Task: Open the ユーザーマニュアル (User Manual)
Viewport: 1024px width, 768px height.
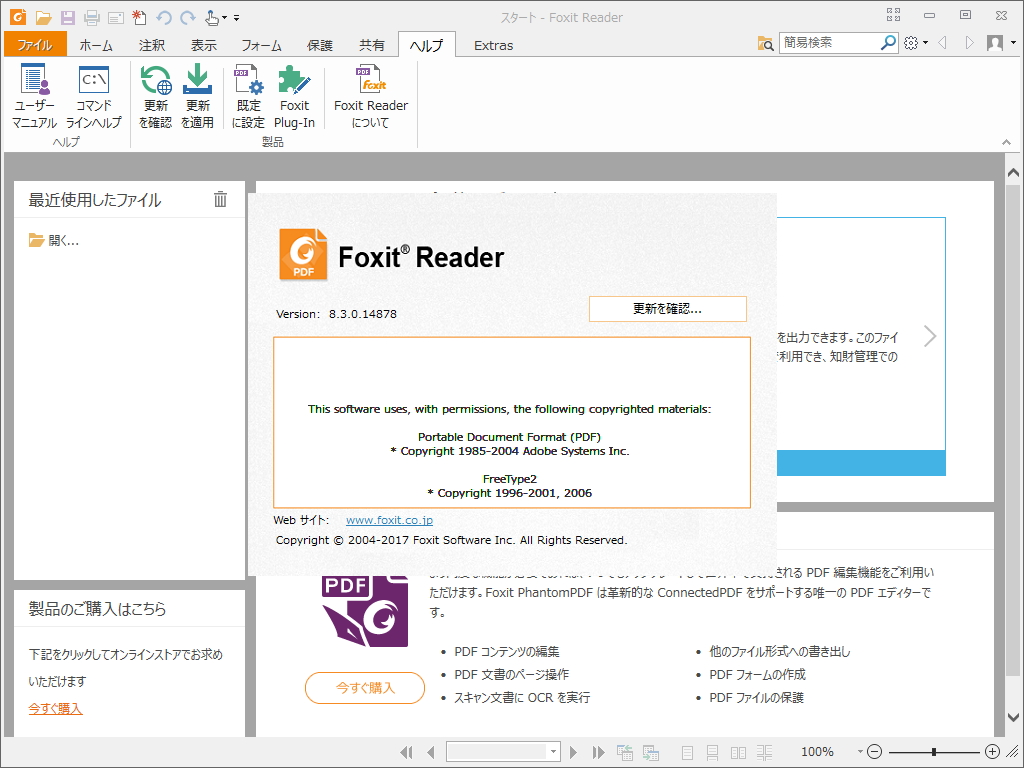Action: click(x=34, y=95)
